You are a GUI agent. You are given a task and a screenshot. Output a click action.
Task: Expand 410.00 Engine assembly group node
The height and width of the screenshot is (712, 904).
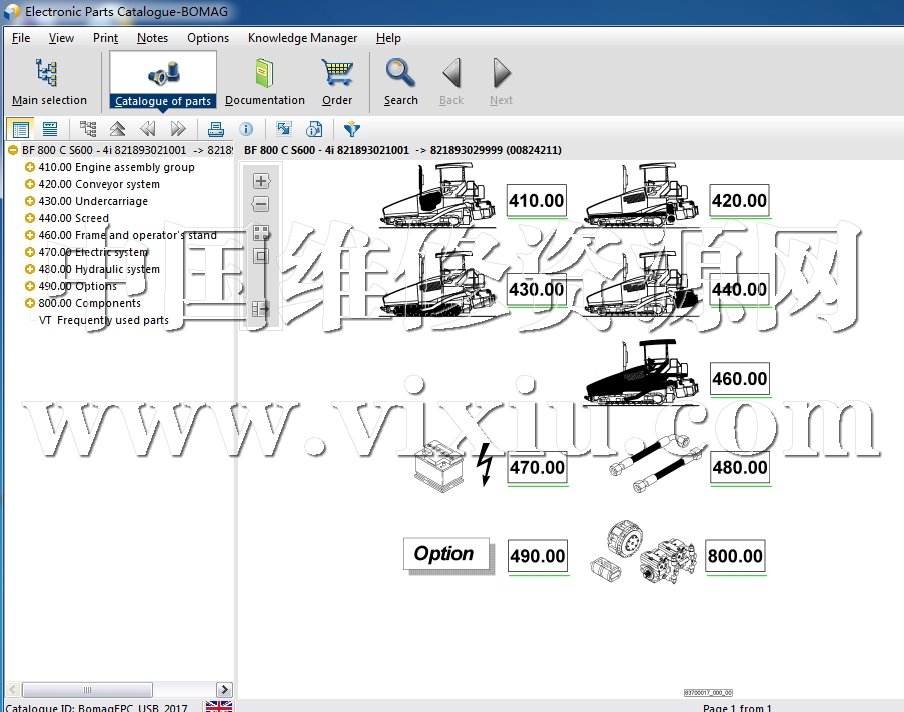click(x=30, y=168)
